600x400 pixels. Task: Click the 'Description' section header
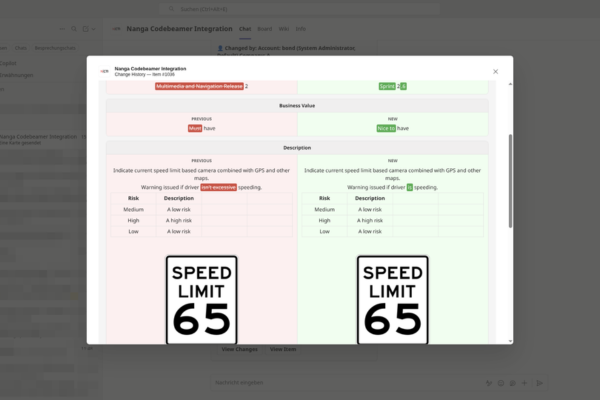click(297, 148)
